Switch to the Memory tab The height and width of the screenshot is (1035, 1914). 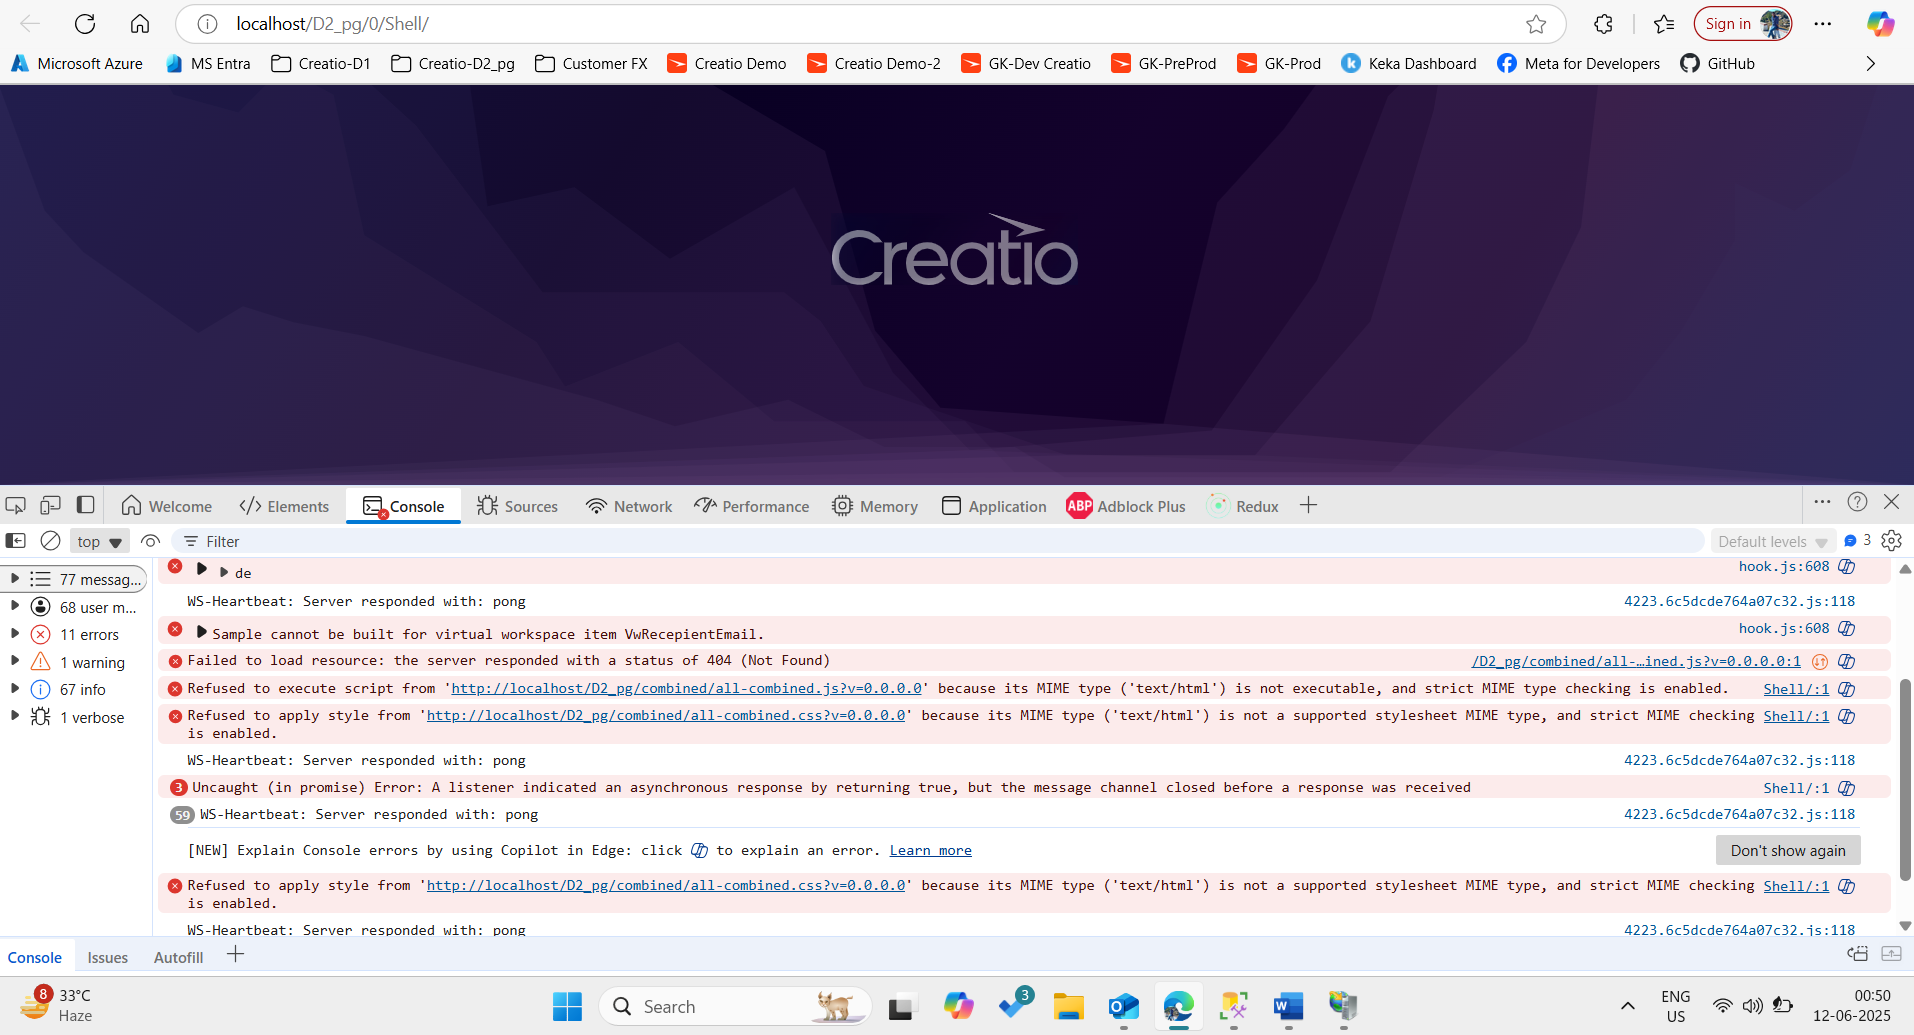[x=875, y=506]
